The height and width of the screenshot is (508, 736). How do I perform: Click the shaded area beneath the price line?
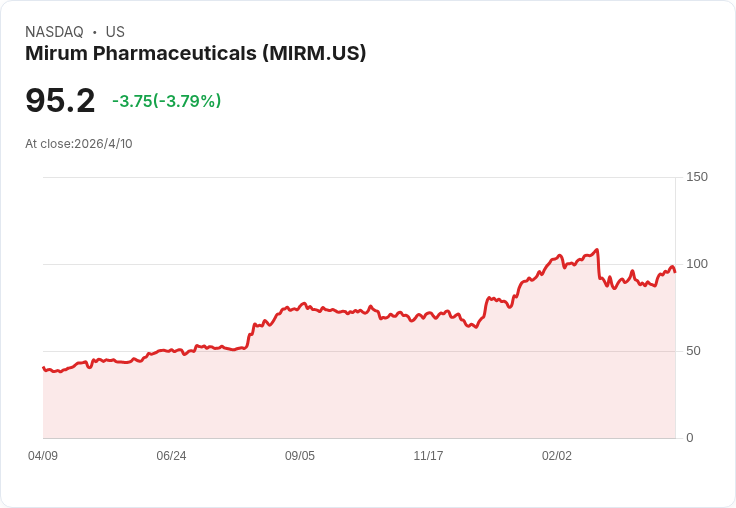click(x=359, y=385)
